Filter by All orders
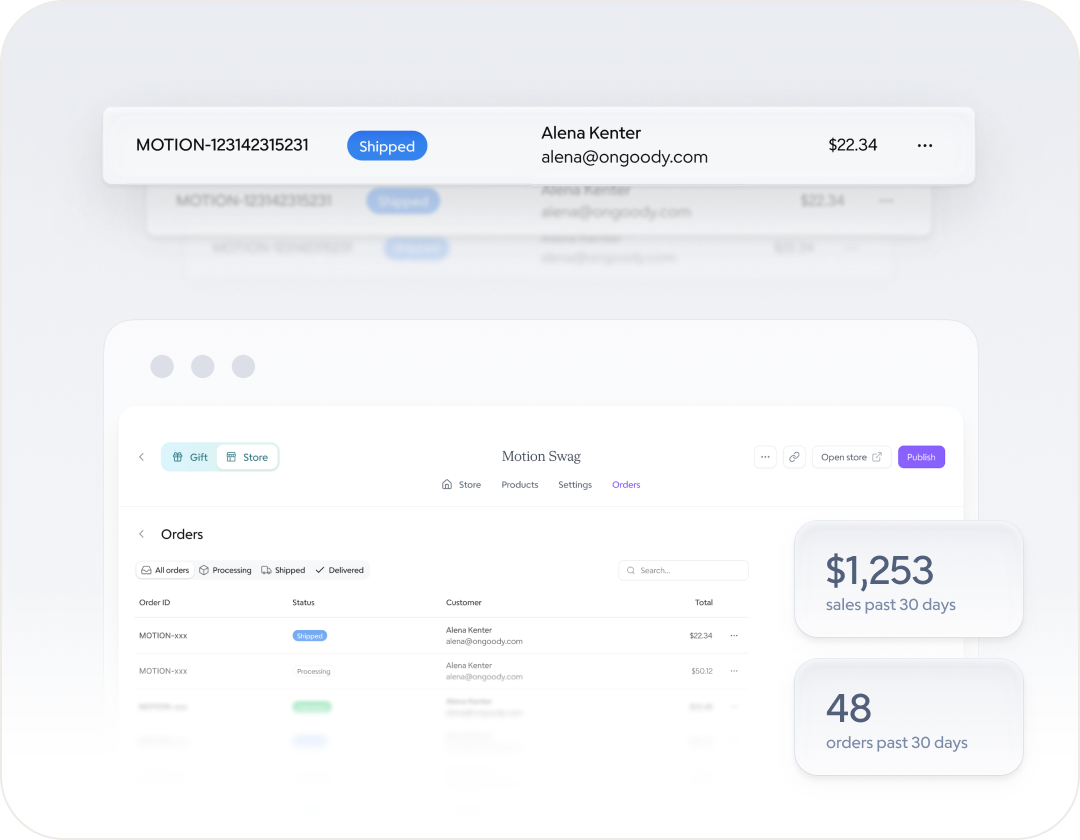Viewport: 1080px width, 840px height. click(165, 570)
